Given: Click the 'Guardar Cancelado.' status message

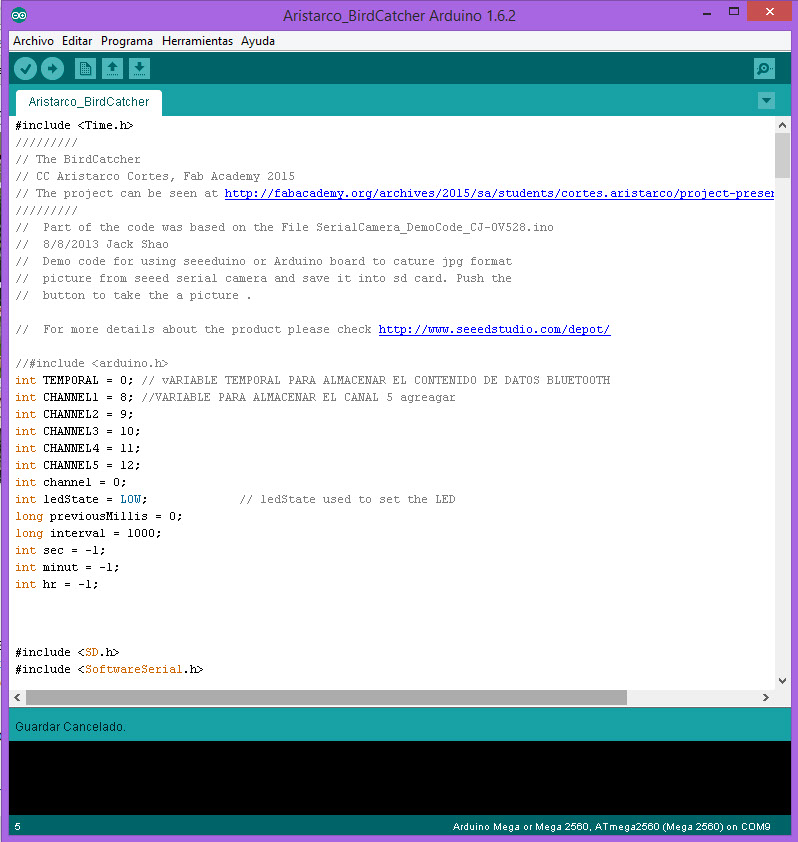Looking at the screenshot, I should pyautogui.click(x=70, y=727).
